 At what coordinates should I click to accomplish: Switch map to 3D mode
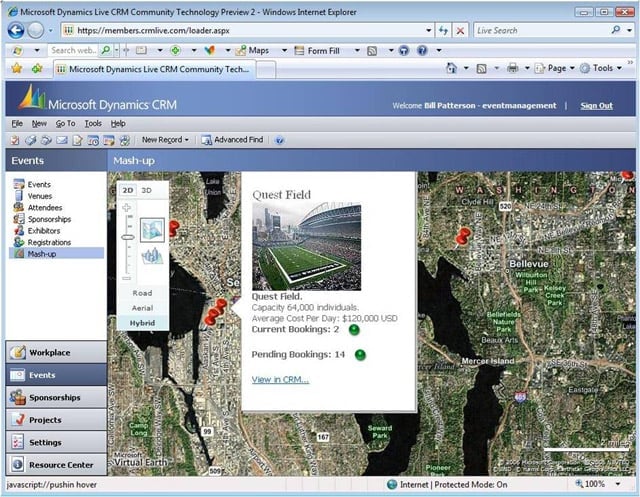146,191
